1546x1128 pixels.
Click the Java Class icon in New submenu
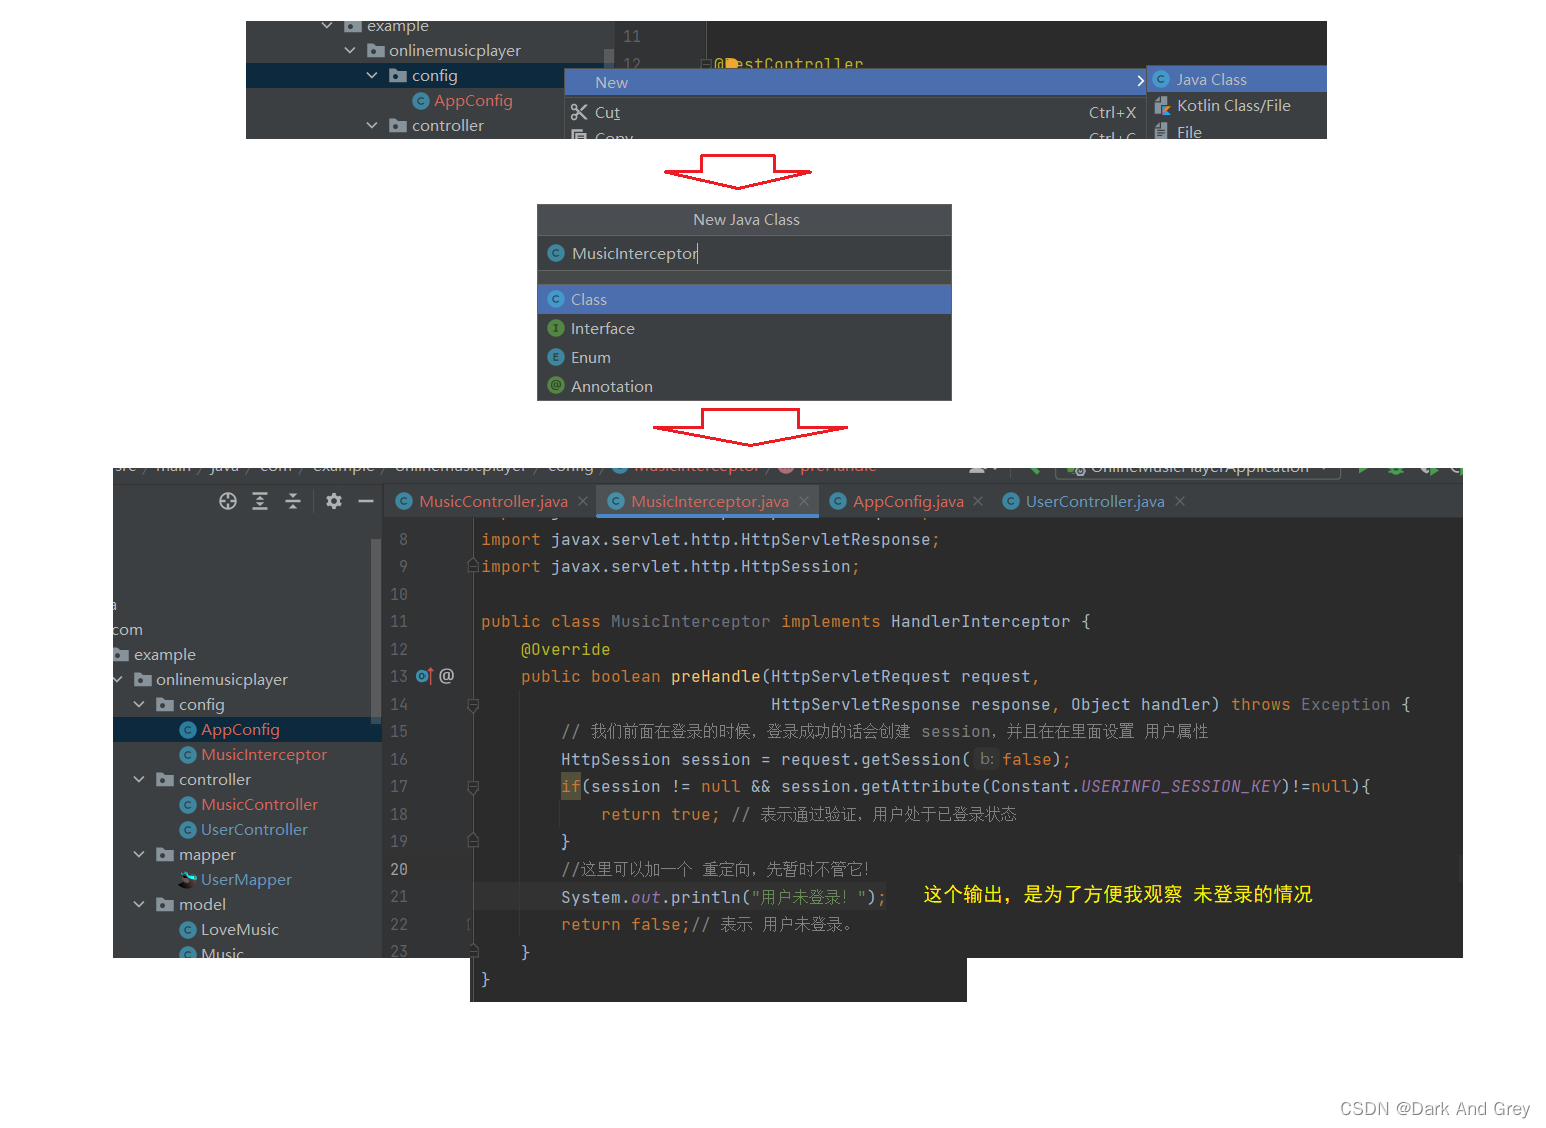click(x=1161, y=79)
